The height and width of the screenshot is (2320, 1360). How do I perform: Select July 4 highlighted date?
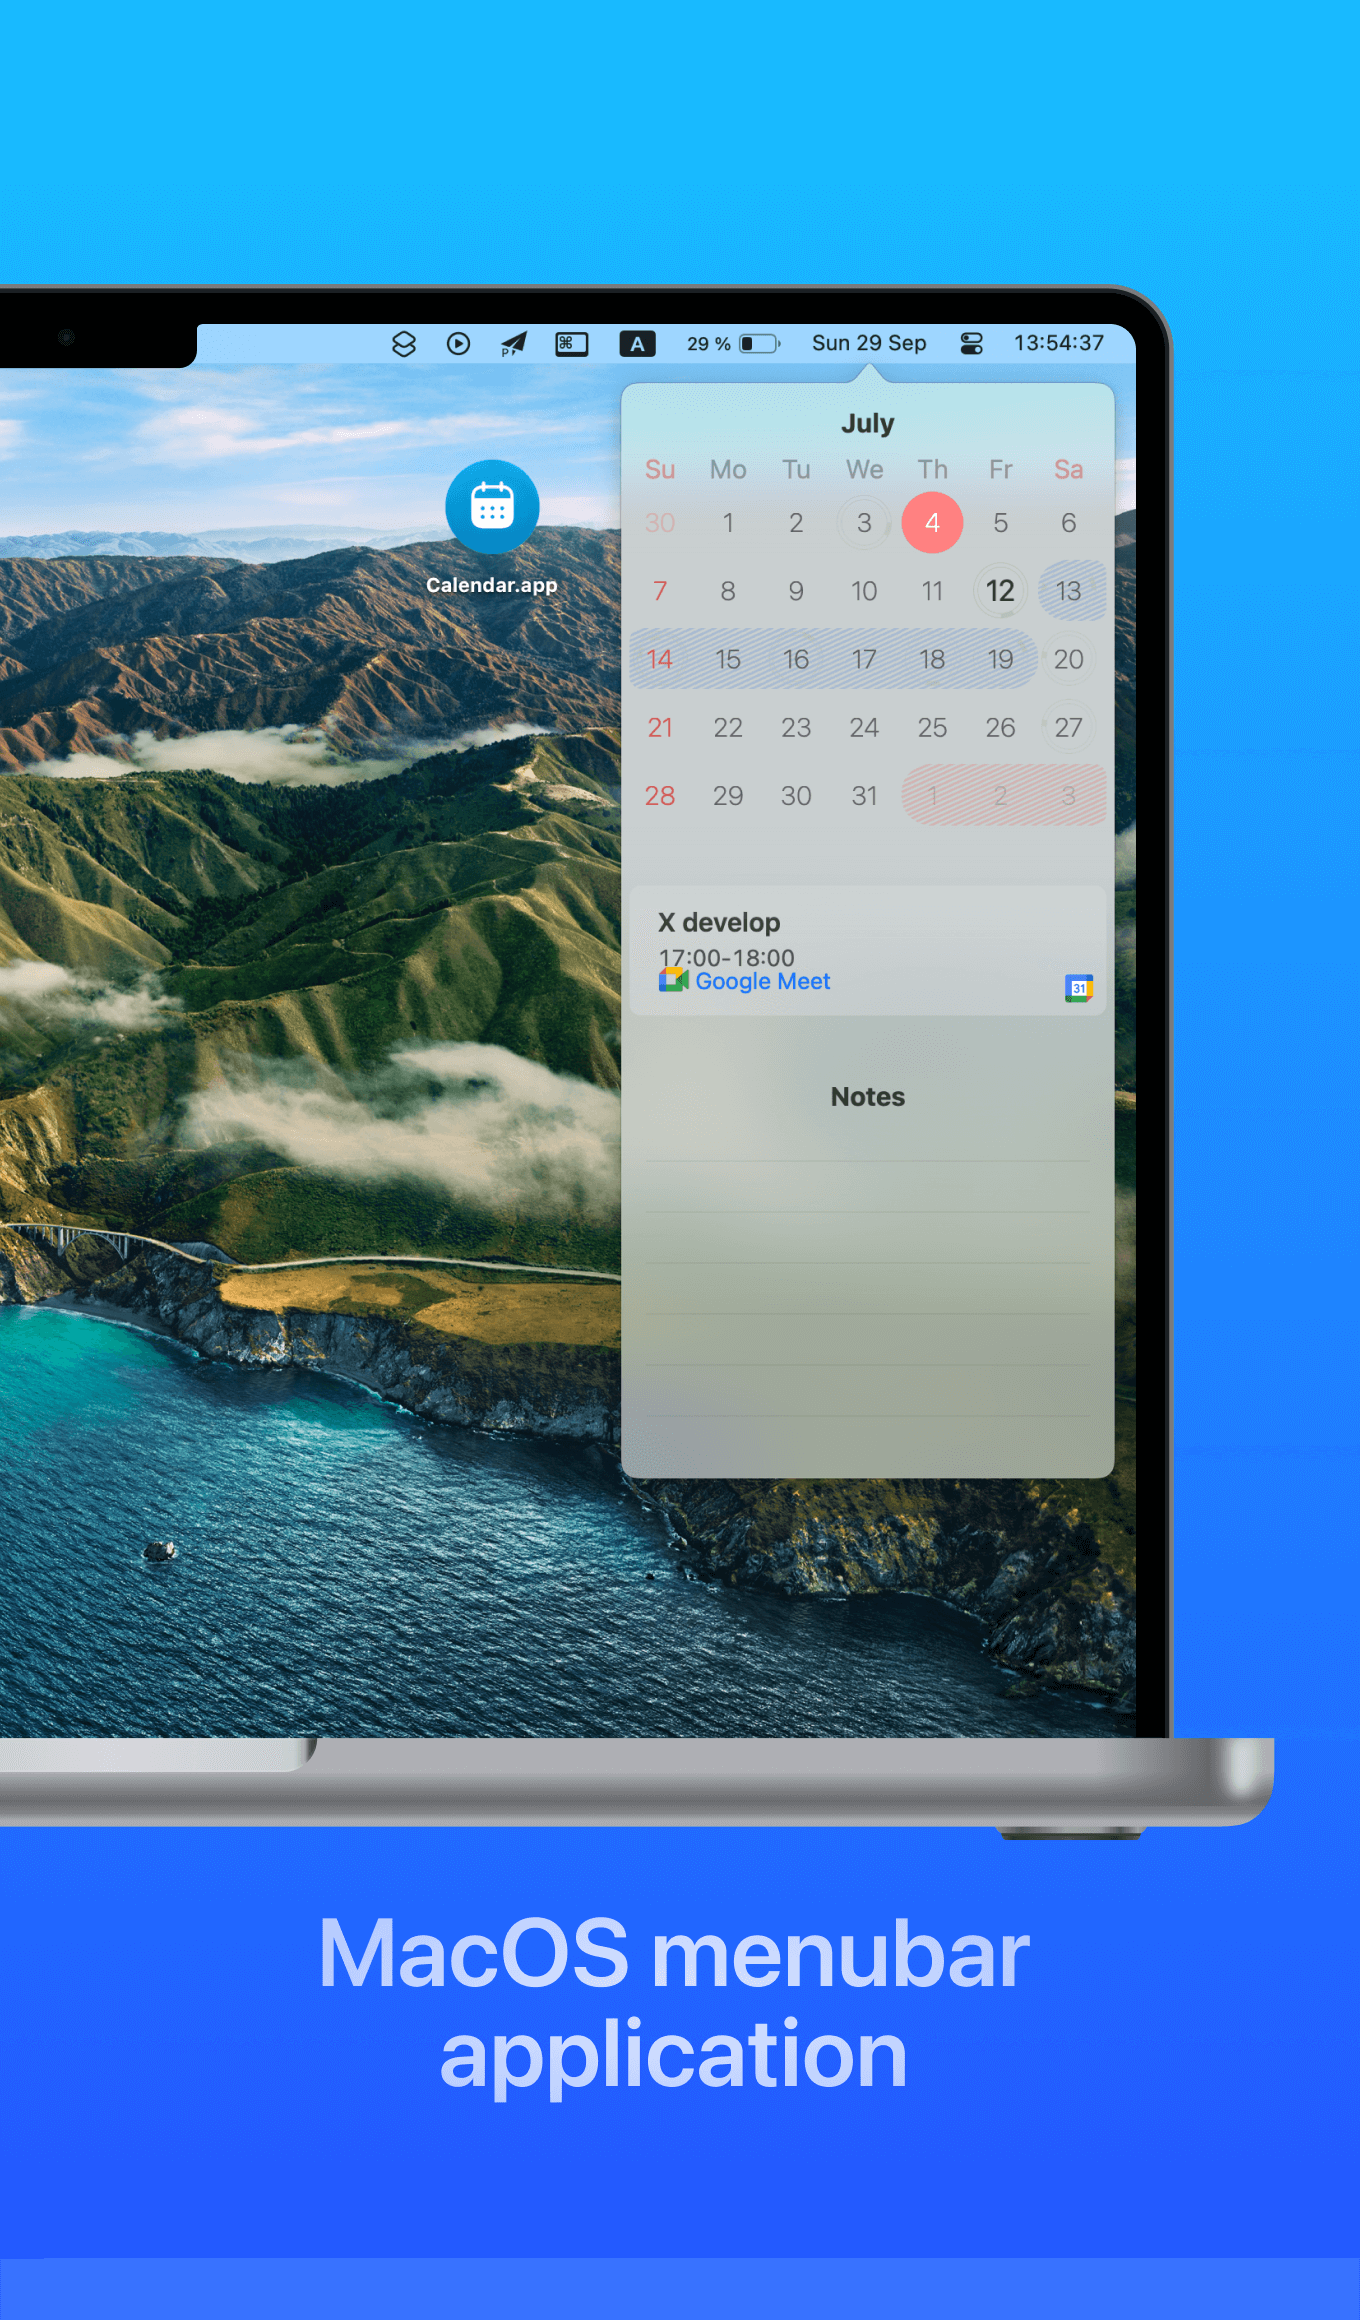932,522
